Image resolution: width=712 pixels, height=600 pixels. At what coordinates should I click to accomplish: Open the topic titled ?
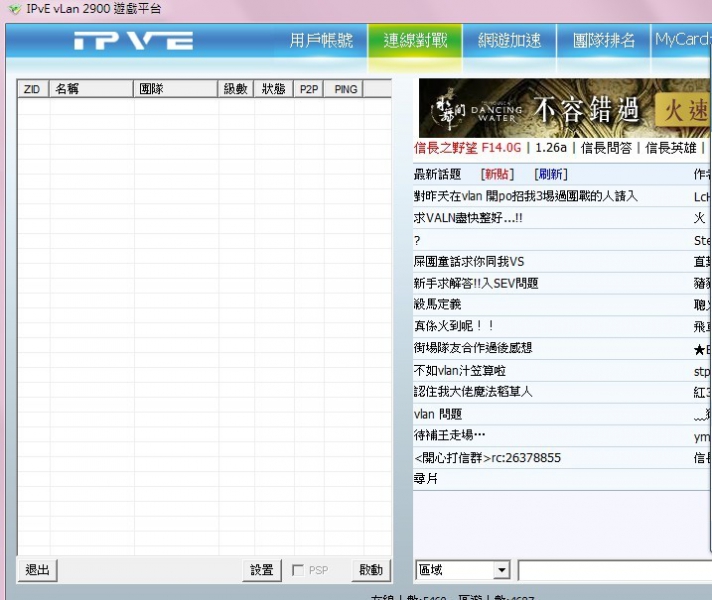tap(417, 240)
